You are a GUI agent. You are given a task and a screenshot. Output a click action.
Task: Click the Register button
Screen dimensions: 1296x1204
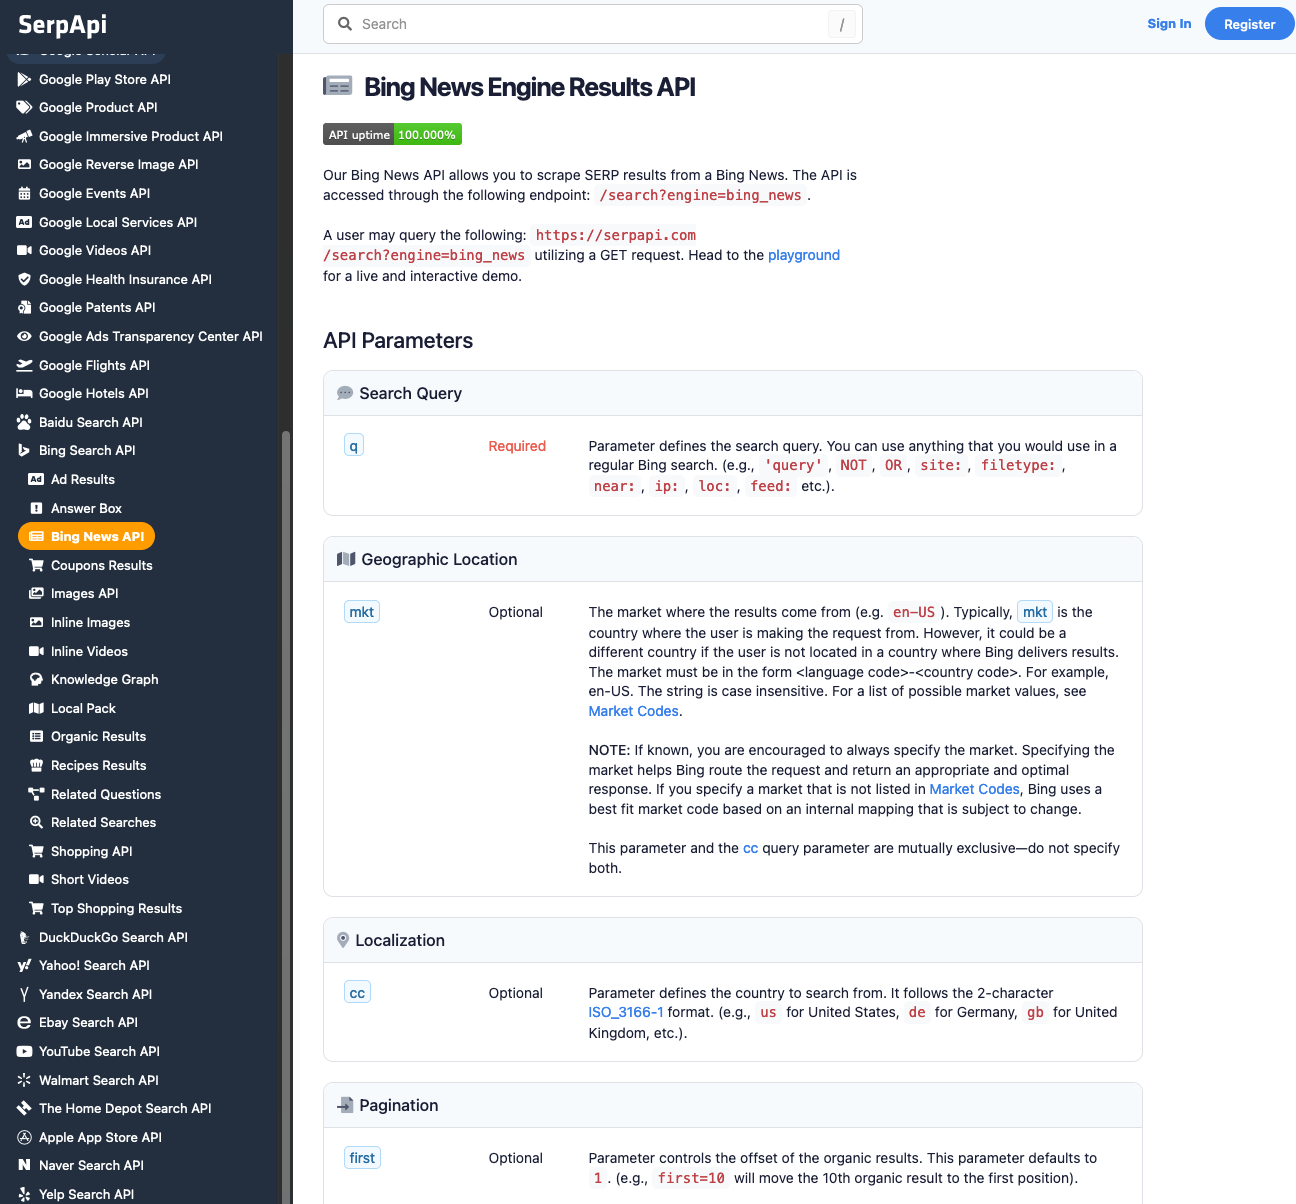tap(1250, 24)
